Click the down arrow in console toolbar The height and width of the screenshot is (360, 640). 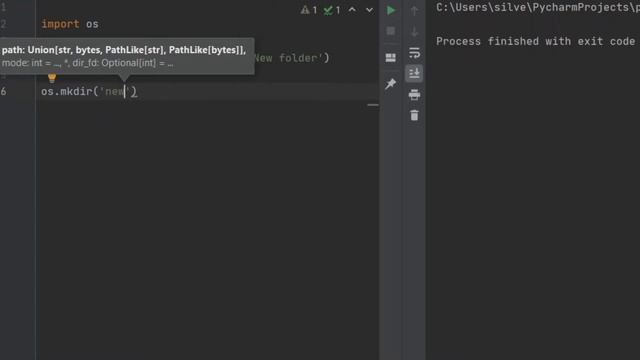coord(414,31)
